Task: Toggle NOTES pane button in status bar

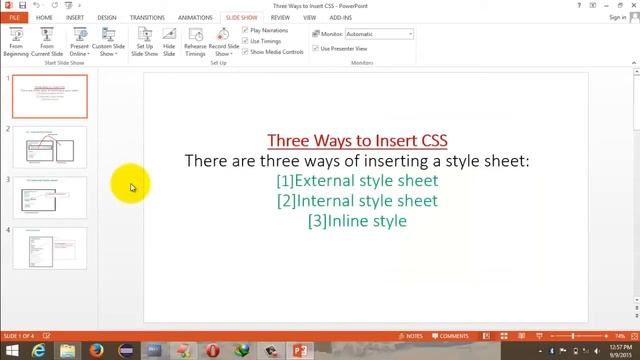Action: coord(411,336)
